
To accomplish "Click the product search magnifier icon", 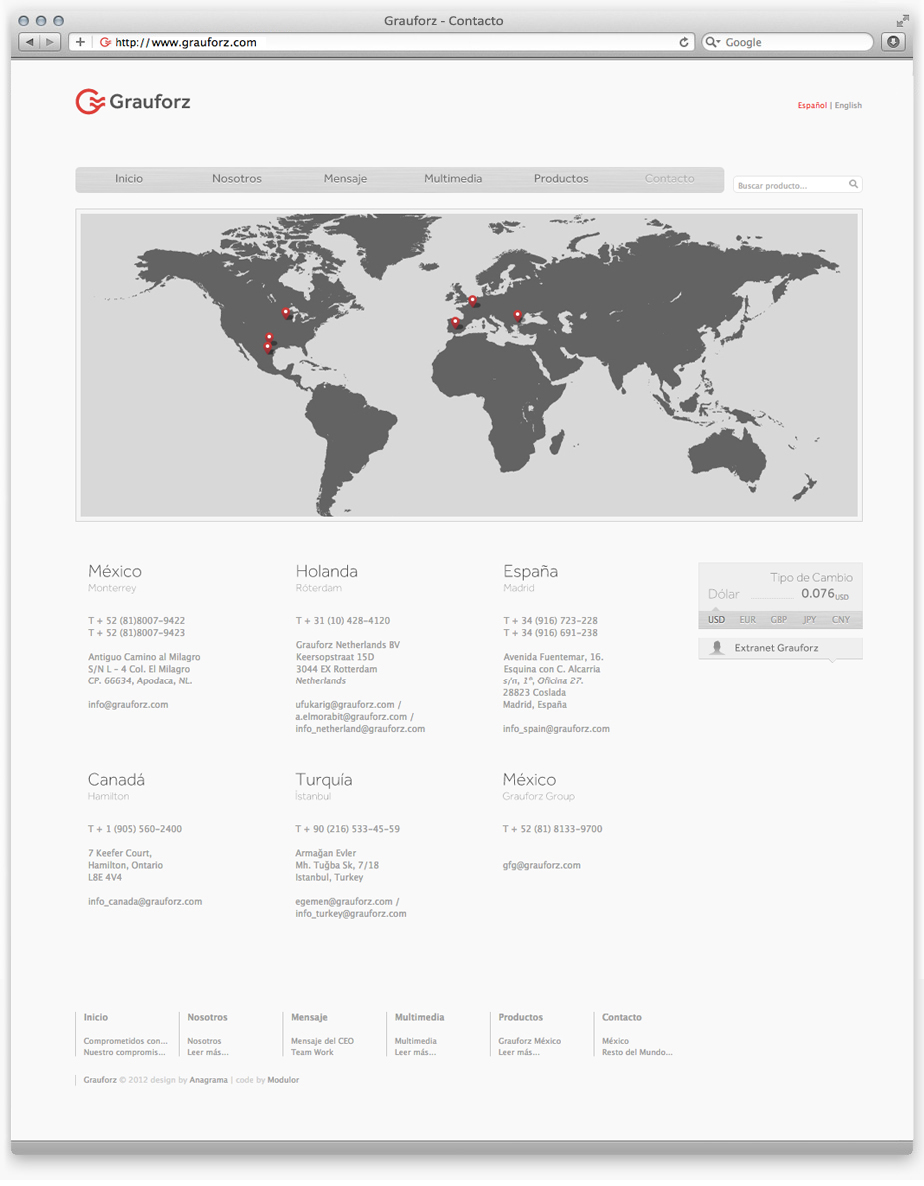I will pyautogui.click(x=853, y=184).
